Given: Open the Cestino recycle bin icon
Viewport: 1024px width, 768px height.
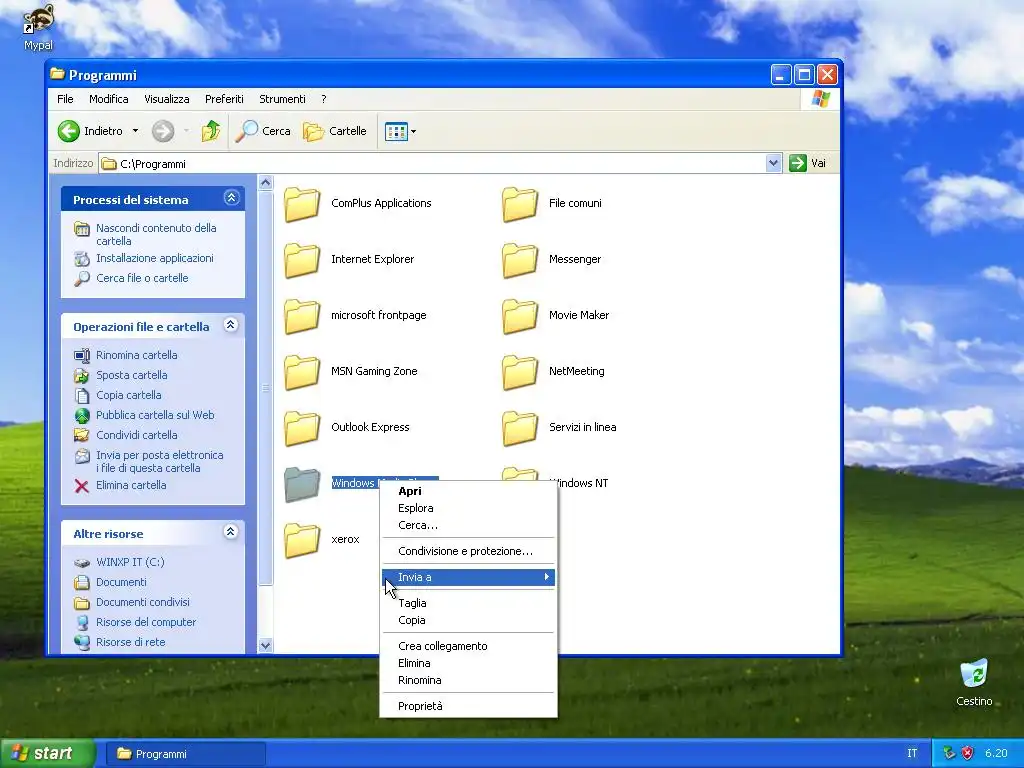Looking at the screenshot, I should coord(974,683).
